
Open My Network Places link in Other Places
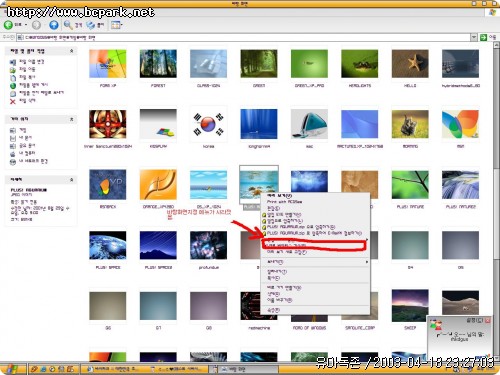tap(33, 161)
